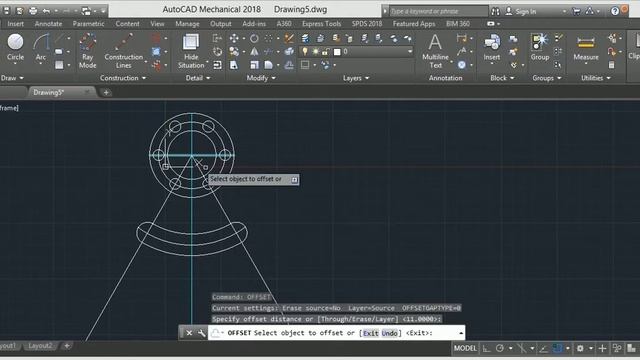Image resolution: width=640 pixels, height=360 pixels.
Task: Toggle object snap tracking in status bar
Action: [x=544, y=348]
